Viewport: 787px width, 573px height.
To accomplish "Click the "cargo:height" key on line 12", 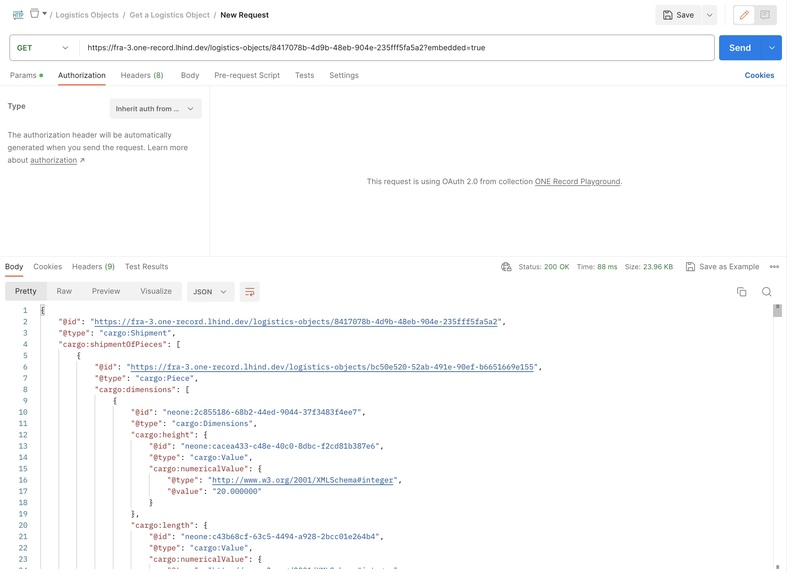I will [x=163, y=435].
